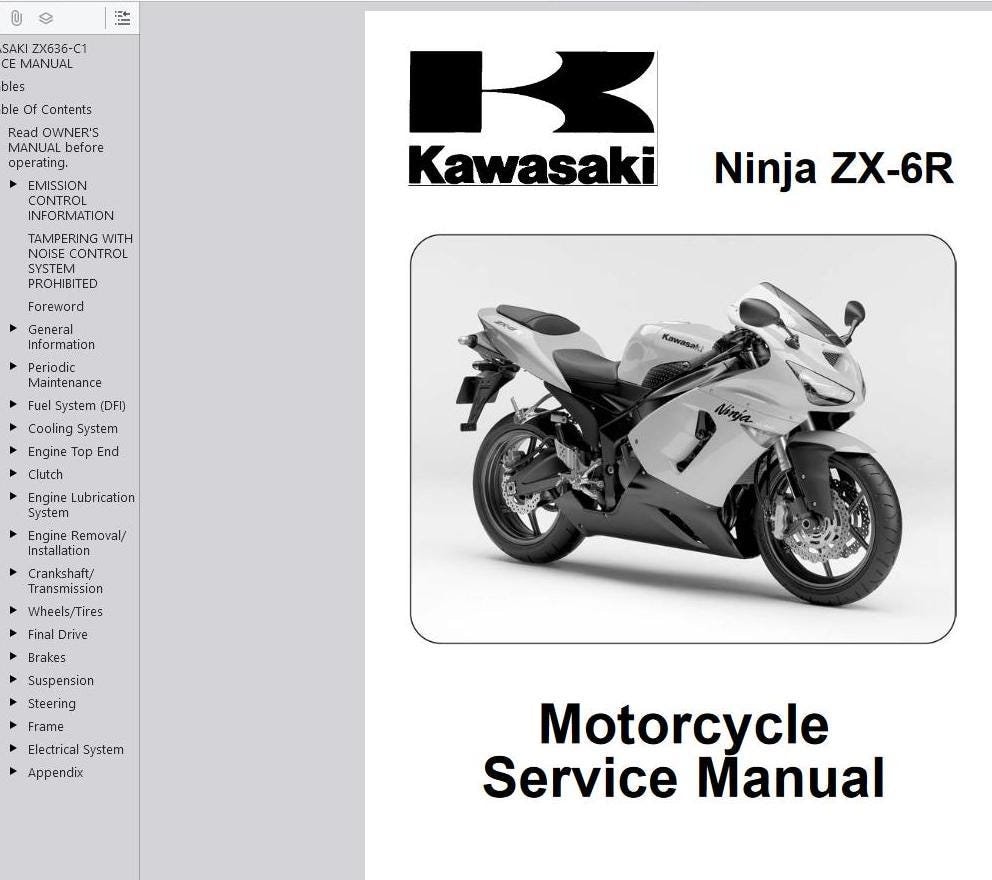Expand the Electrical System bookmark arrow
Screen dimensions: 992x880
[13, 749]
